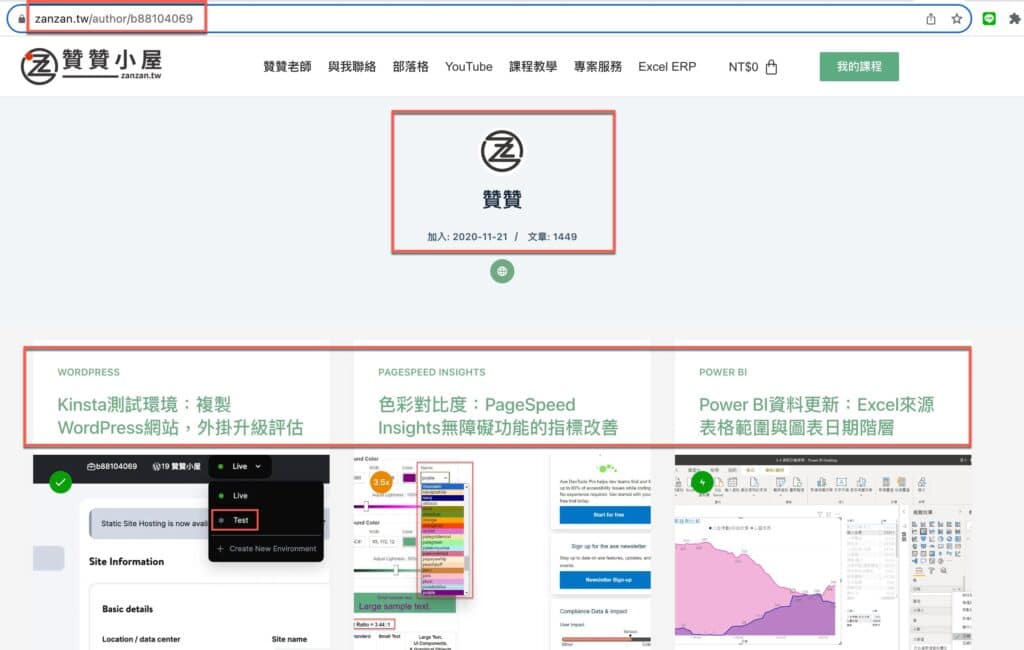Open the 贊贊老師 menu item
The height and width of the screenshot is (650, 1024).
[287, 67]
